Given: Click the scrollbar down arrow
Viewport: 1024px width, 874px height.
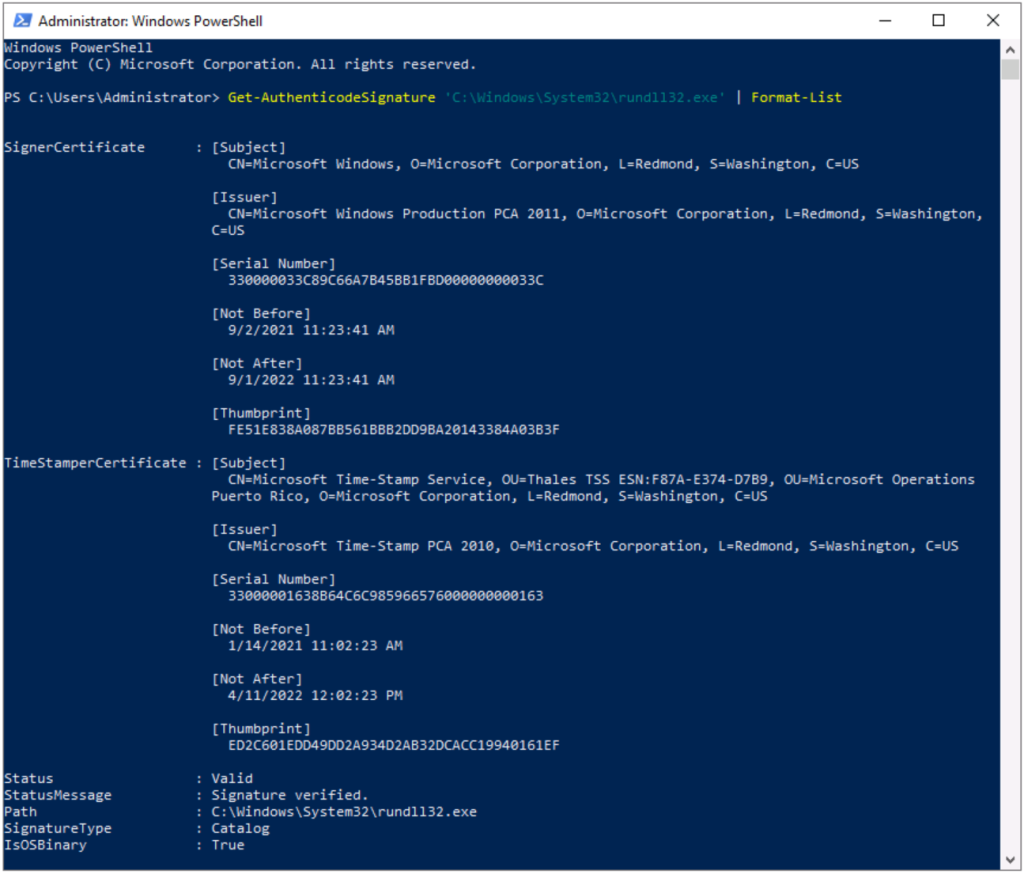Looking at the screenshot, I should [1010, 859].
